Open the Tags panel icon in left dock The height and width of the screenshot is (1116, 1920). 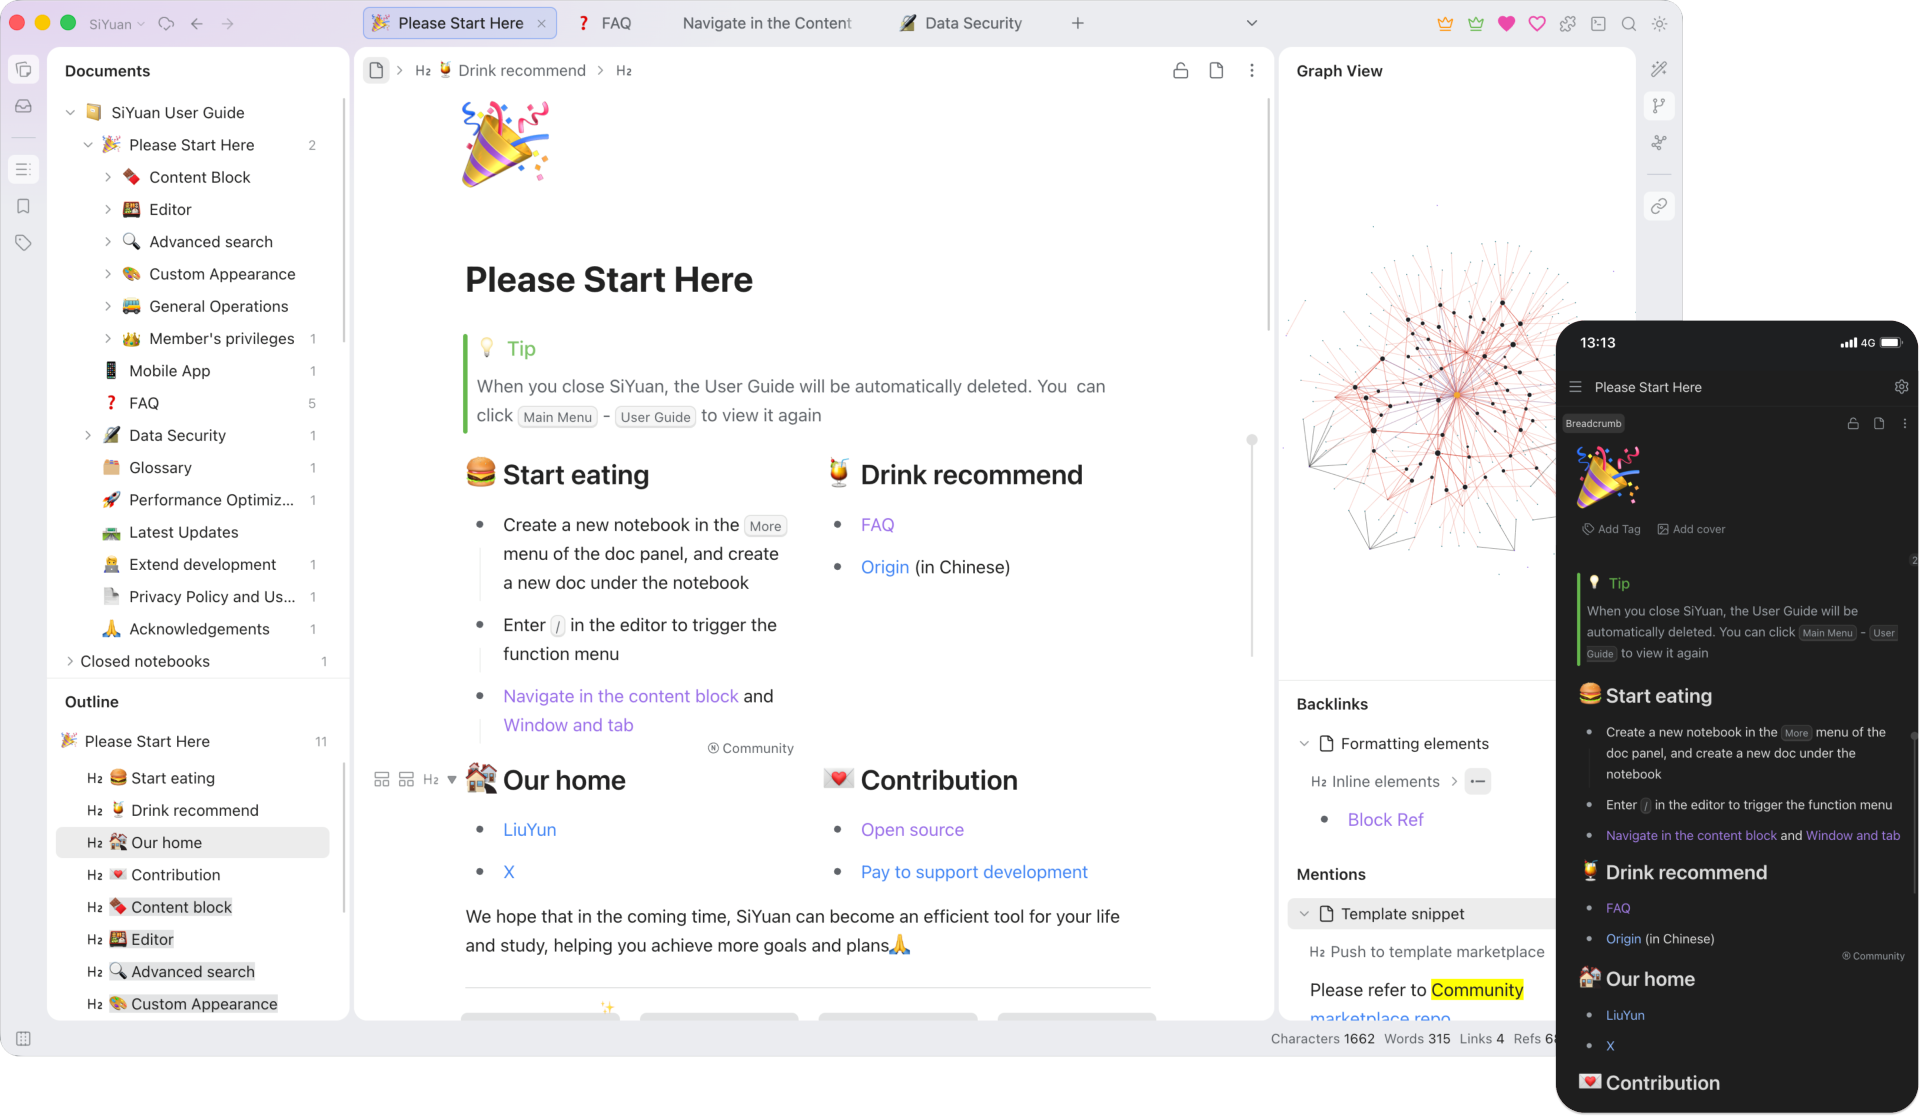23,243
